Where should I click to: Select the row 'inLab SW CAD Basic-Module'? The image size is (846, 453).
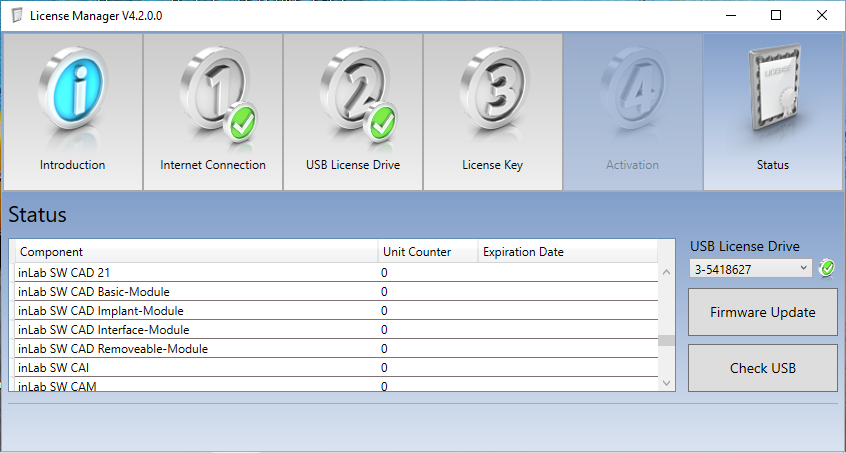pos(337,292)
